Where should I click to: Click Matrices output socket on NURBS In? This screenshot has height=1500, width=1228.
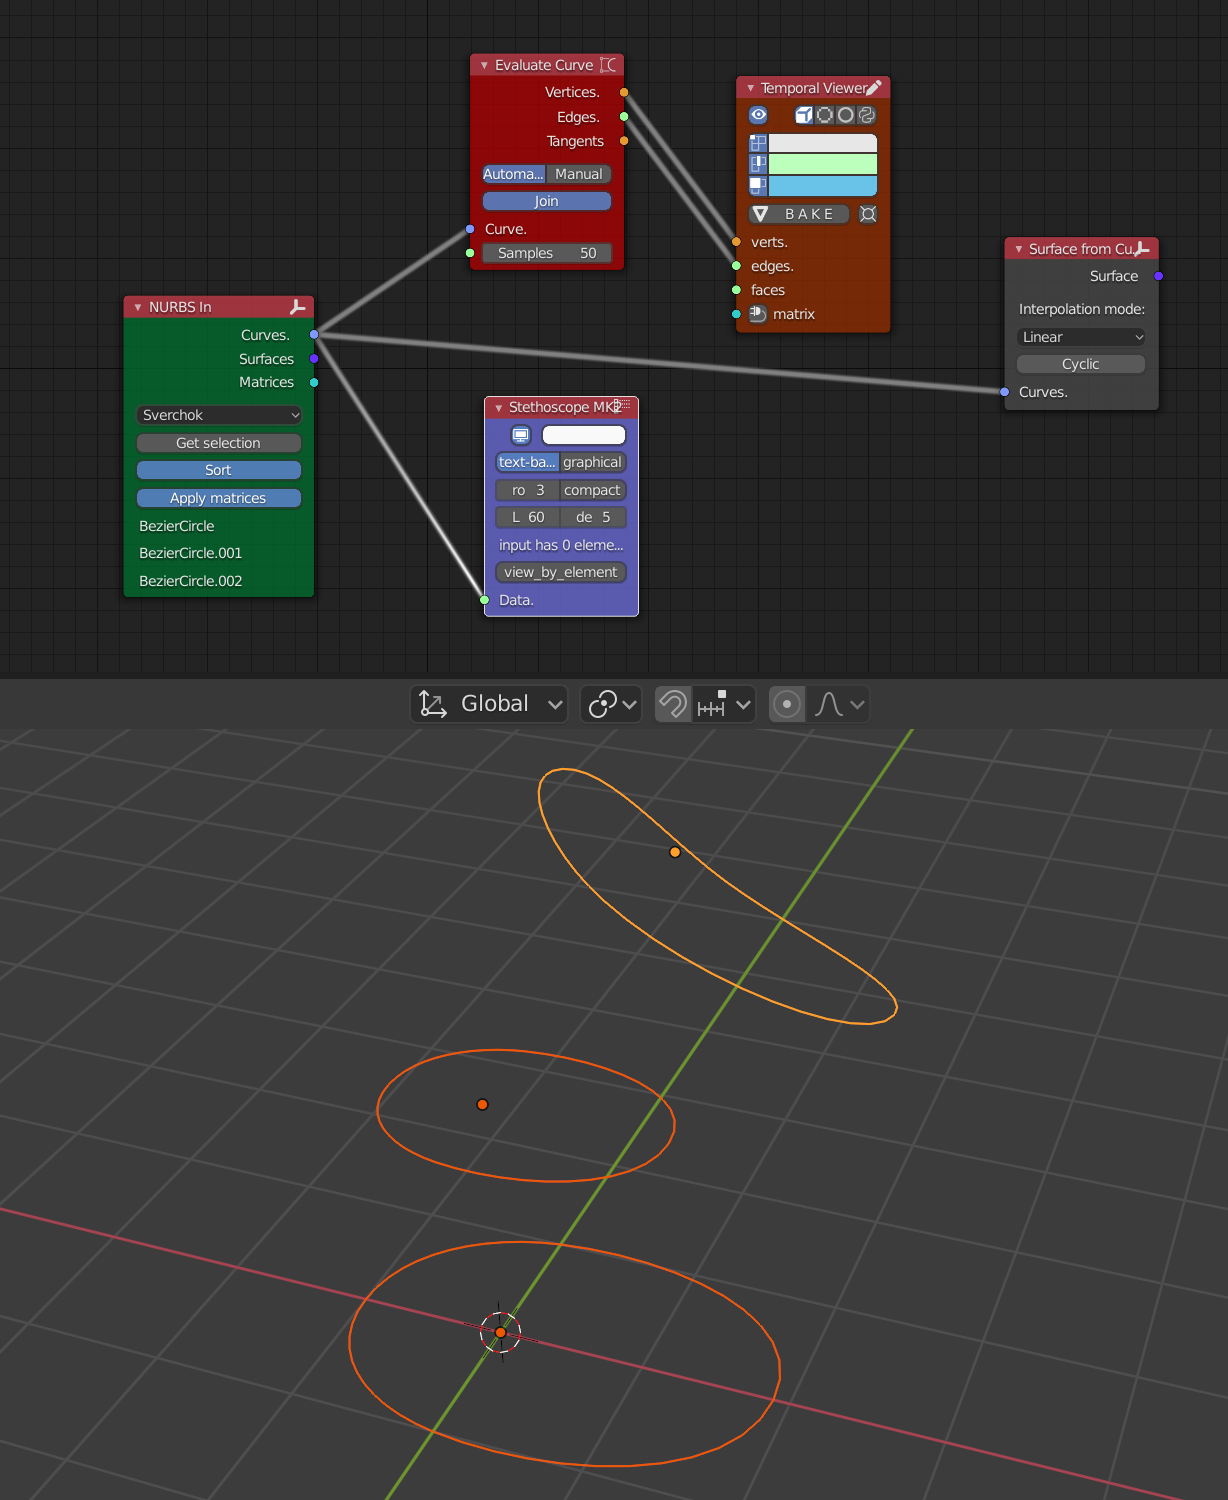(314, 382)
